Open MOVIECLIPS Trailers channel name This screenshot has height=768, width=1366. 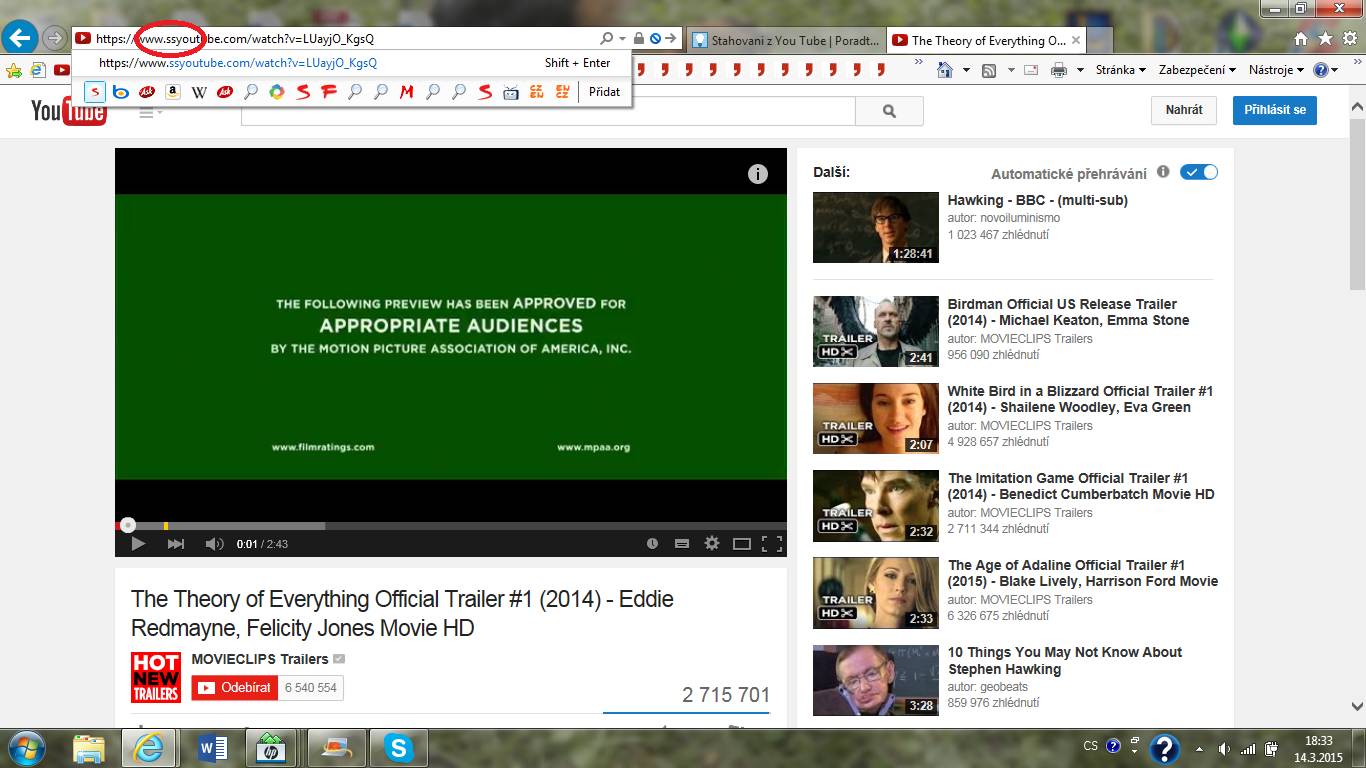click(x=260, y=659)
